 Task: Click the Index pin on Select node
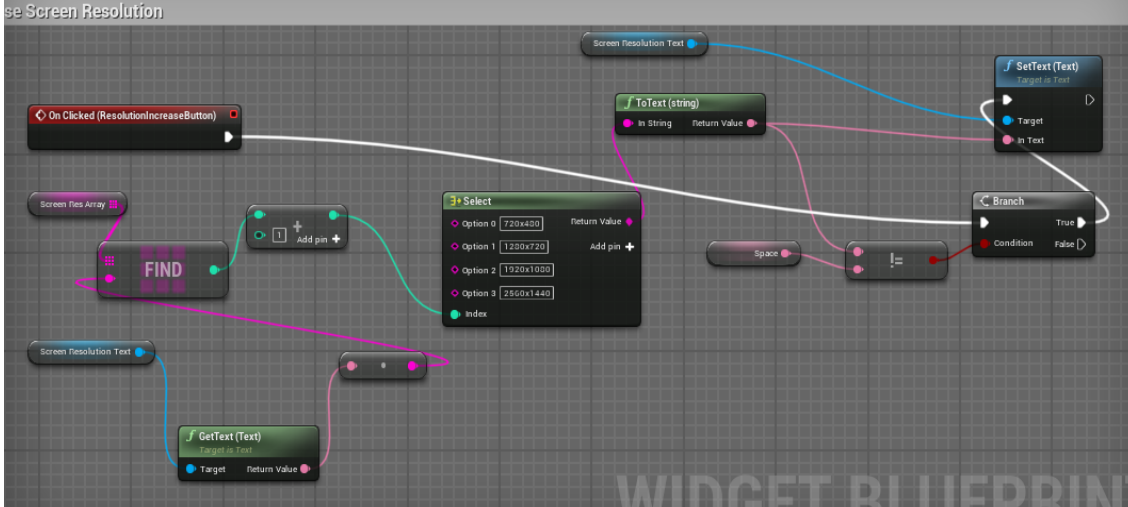[454, 314]
